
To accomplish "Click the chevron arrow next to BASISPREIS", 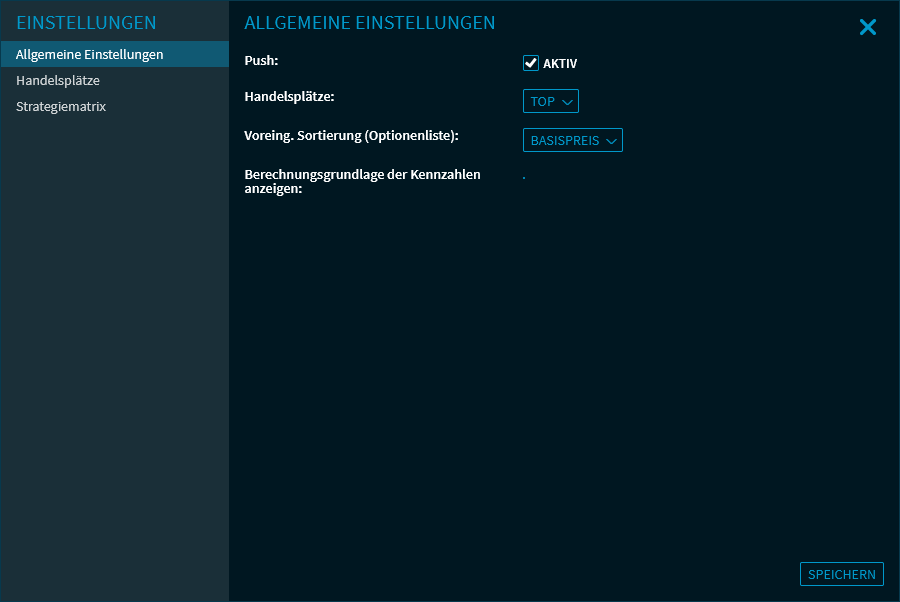I will 611,141.
